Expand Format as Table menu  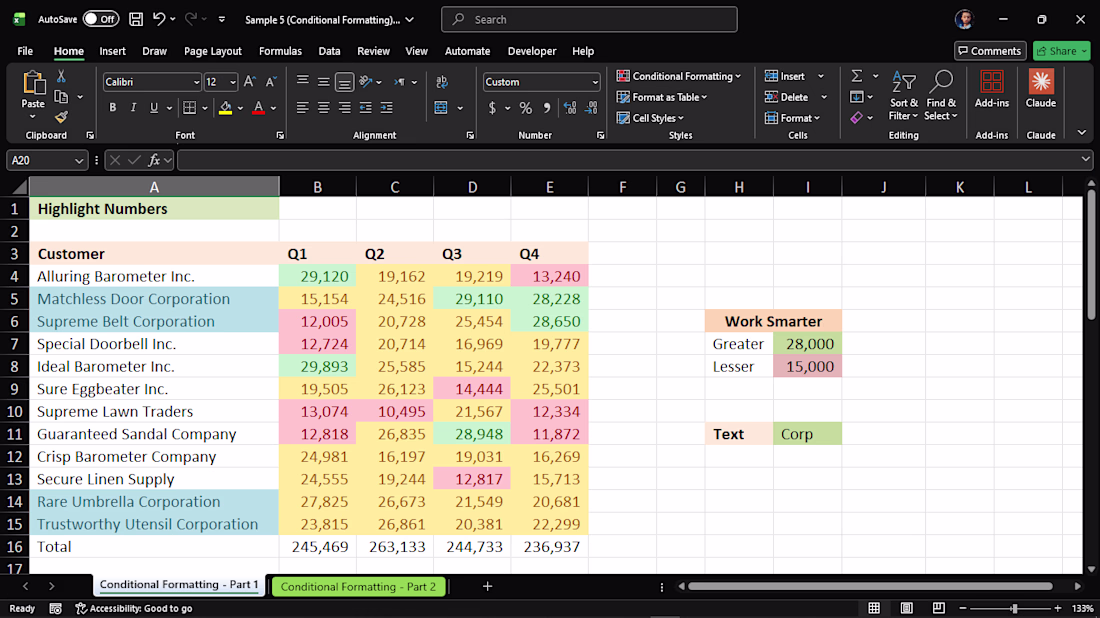[x=662, y=97]
